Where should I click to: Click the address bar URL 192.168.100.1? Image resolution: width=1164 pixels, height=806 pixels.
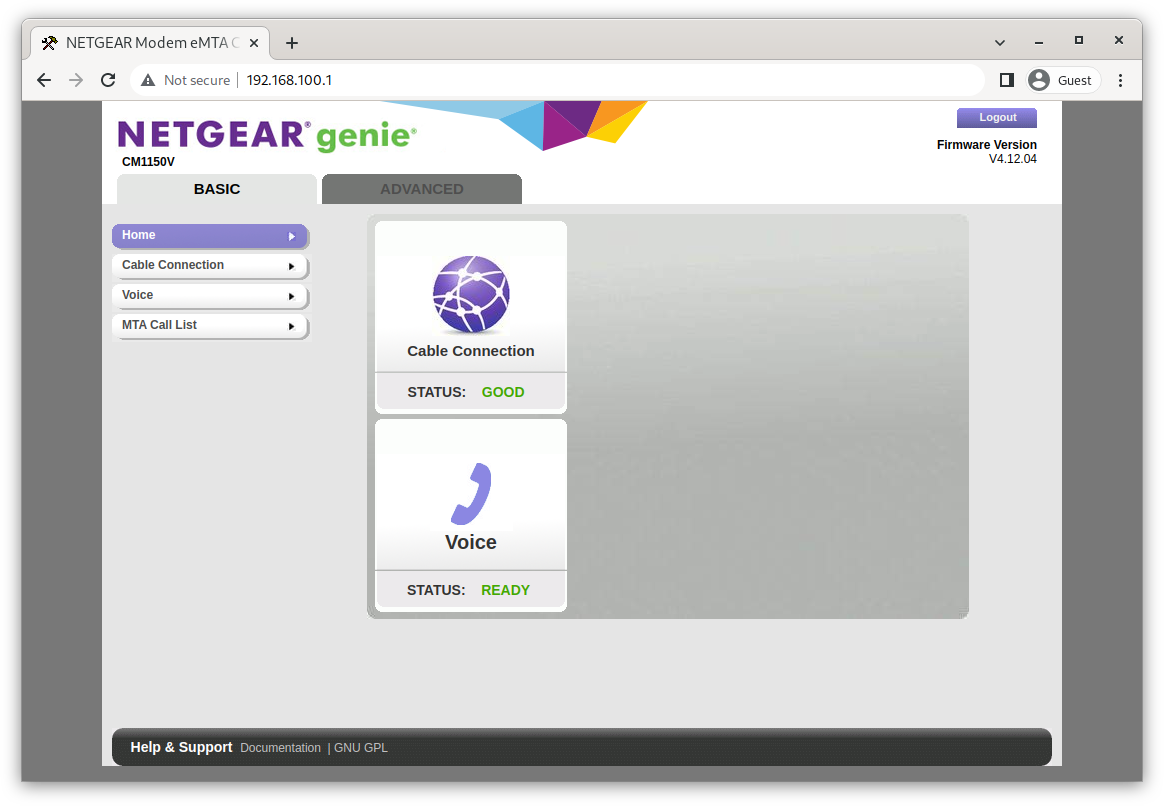point(290,80)
